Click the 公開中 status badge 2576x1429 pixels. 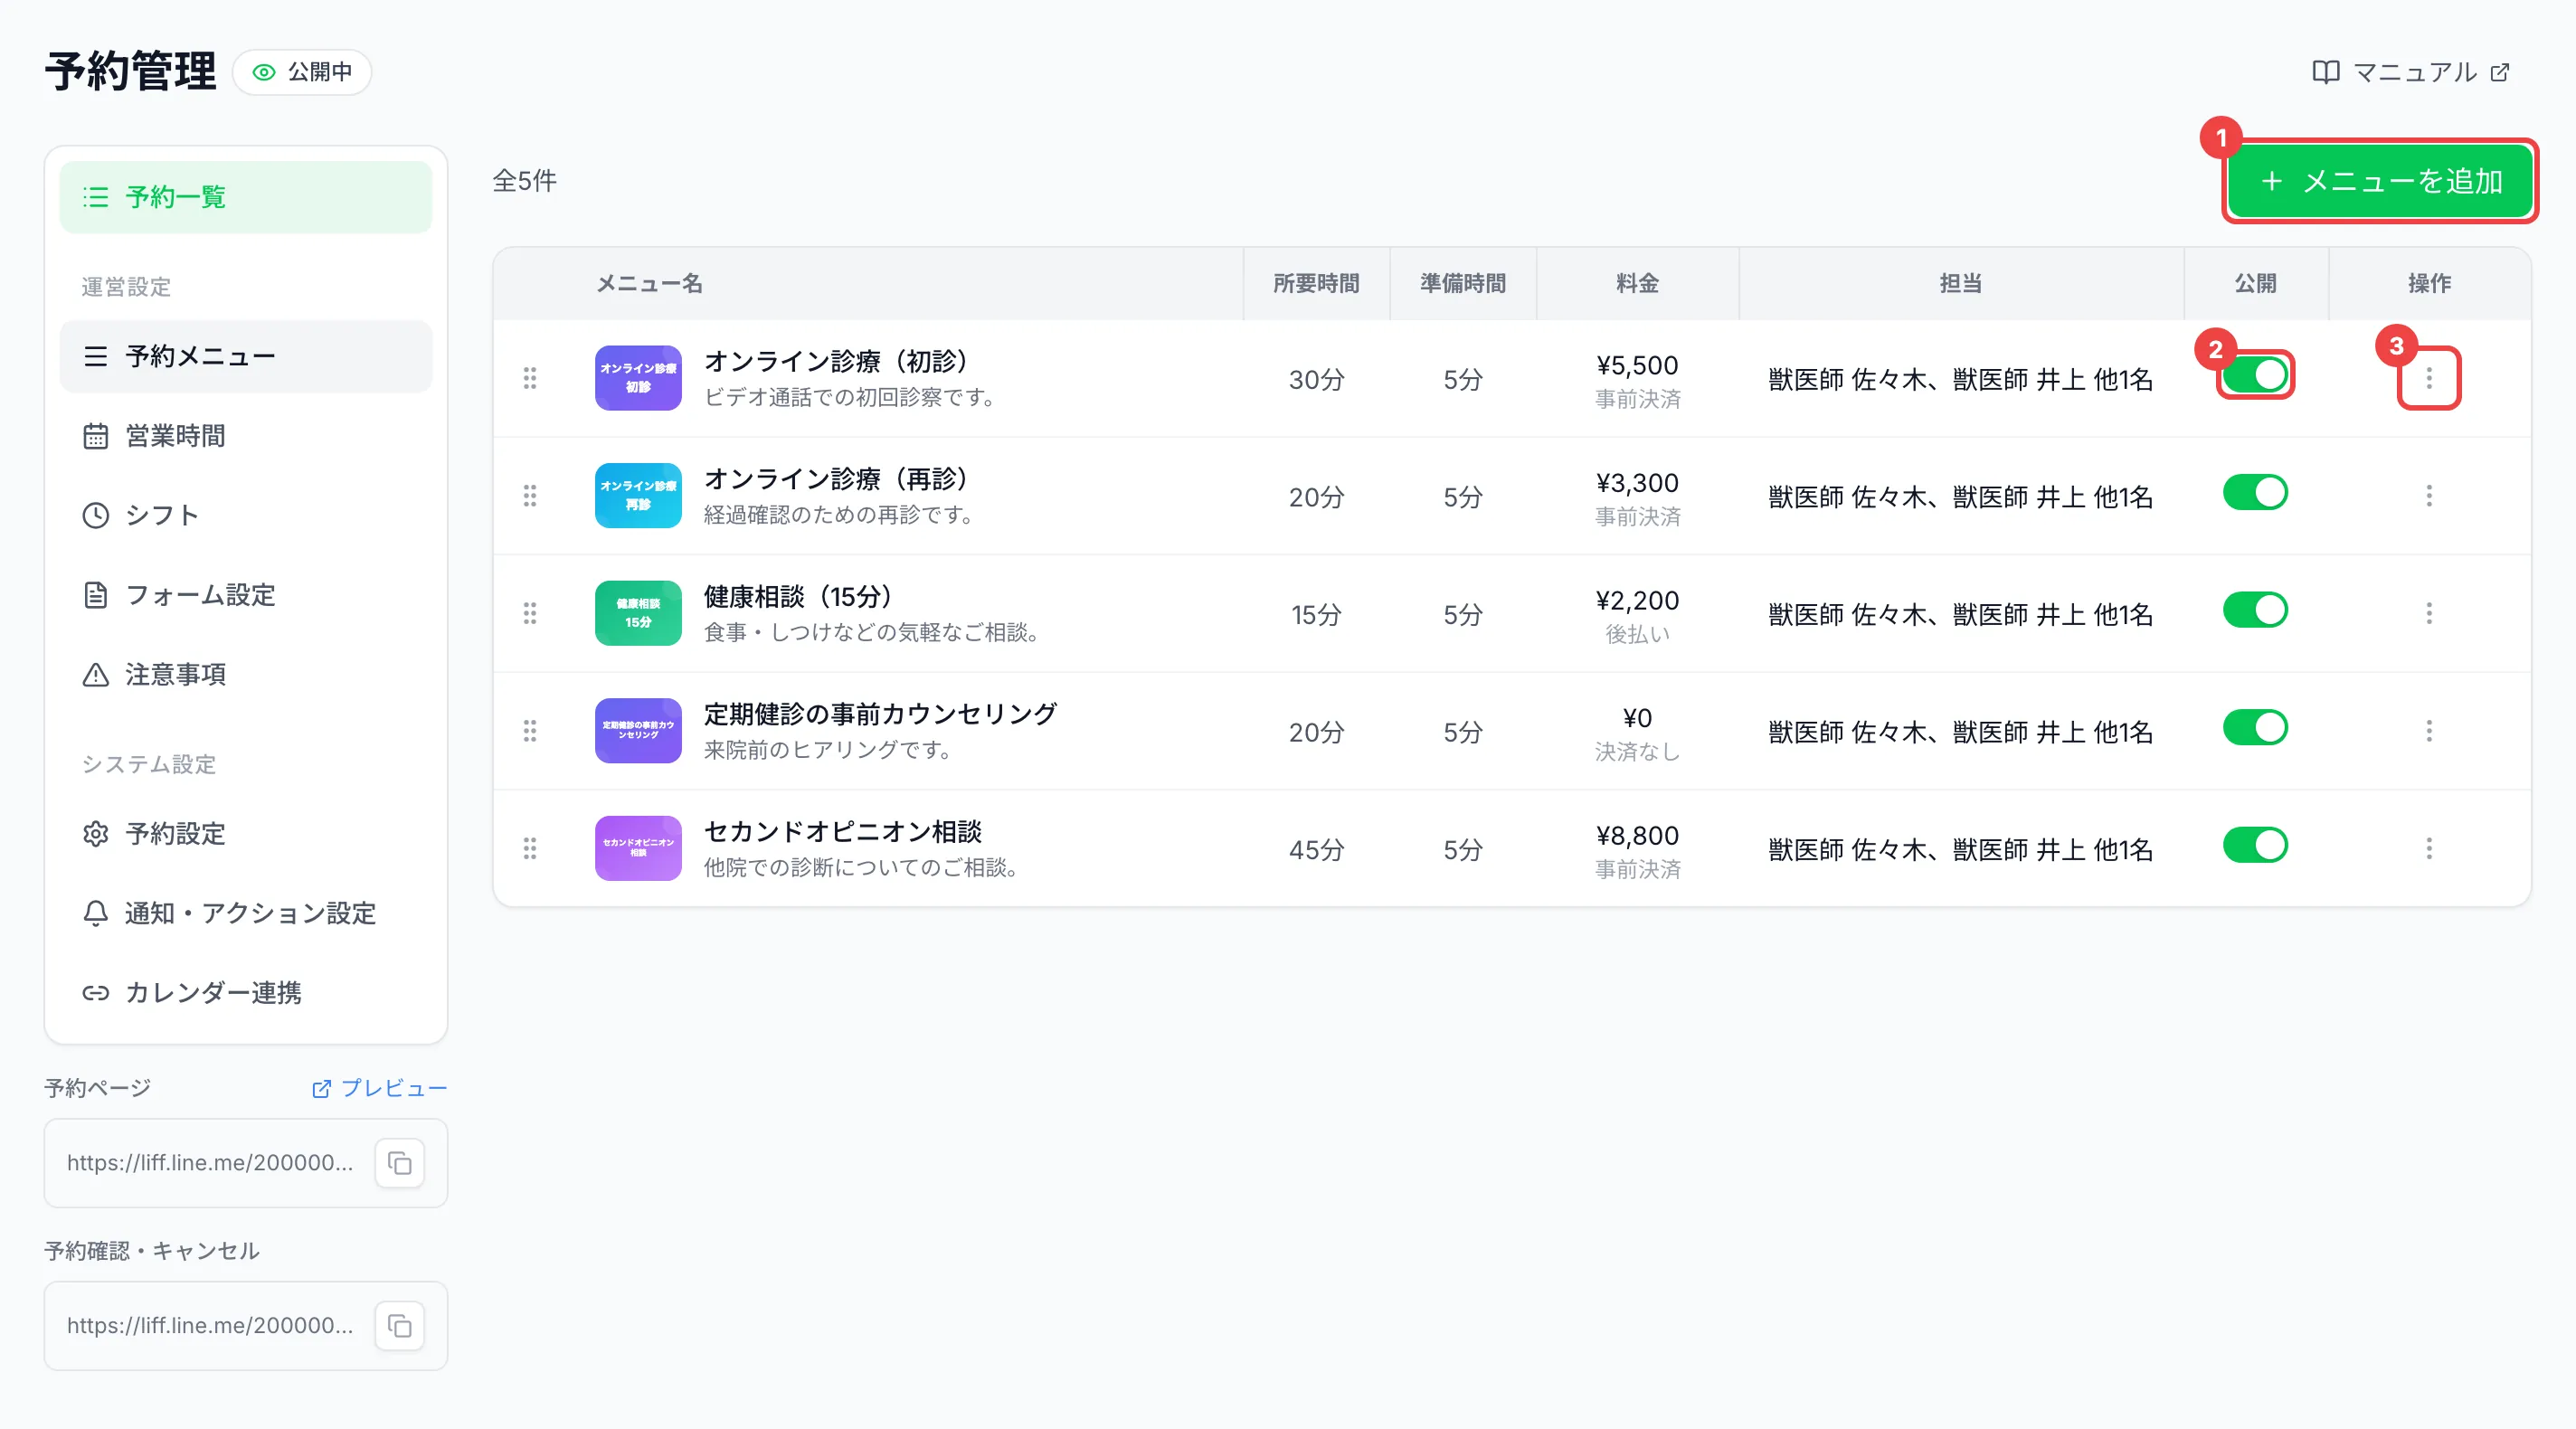(x=302, y=72)
